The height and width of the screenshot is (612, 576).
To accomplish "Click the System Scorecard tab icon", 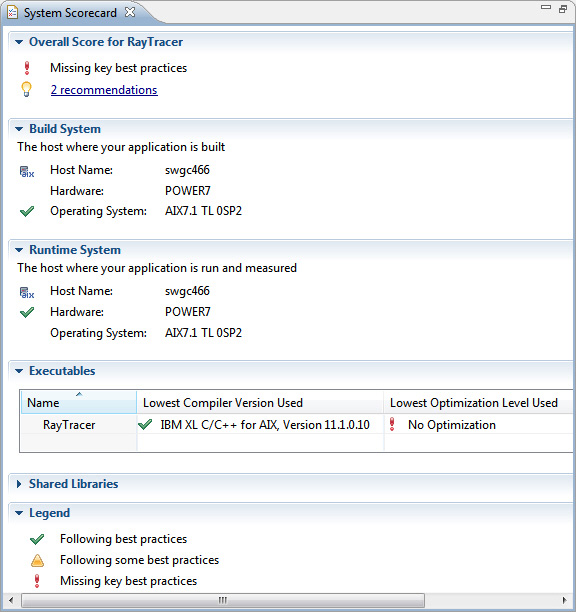I will pos(12,12).
